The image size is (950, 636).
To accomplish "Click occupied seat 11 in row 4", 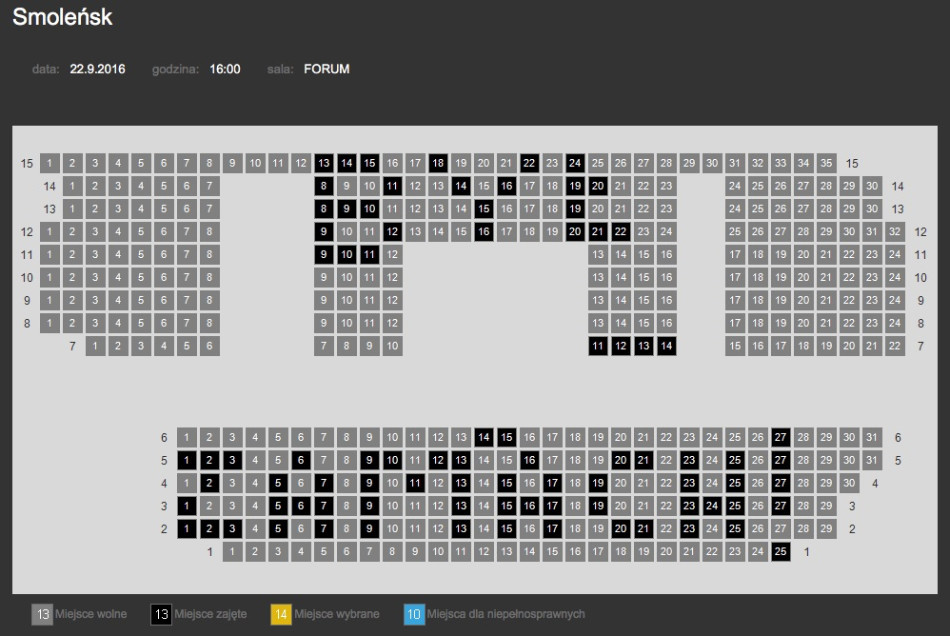I will [x=415, y=483].
